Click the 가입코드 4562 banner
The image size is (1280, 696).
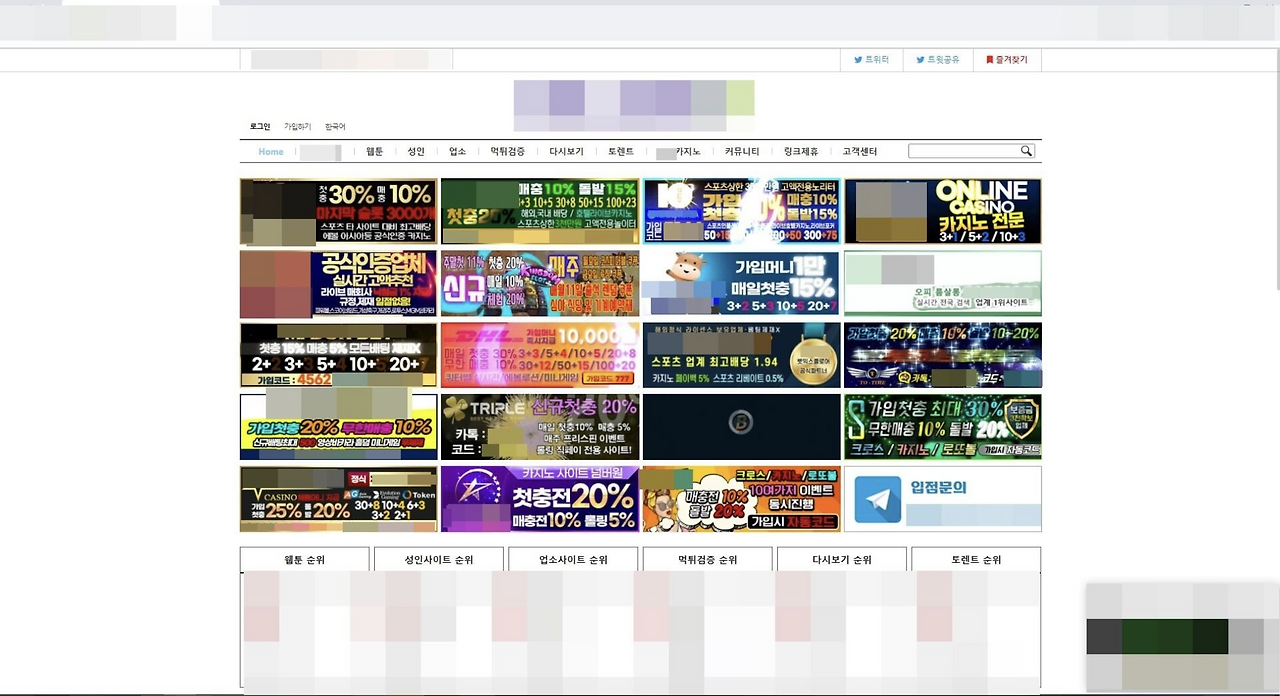click(x=339, y=355)
